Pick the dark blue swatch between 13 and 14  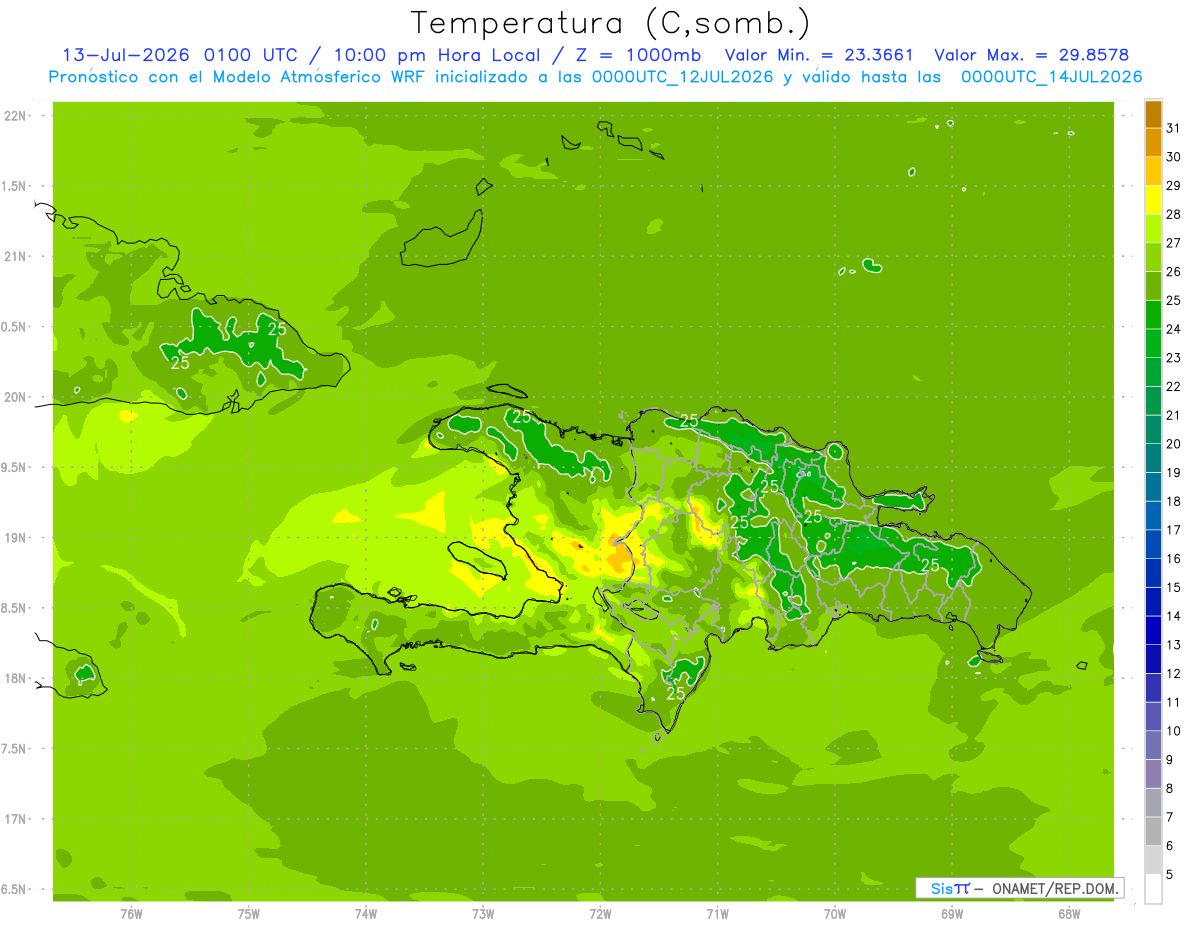(x=1153, y=630)
